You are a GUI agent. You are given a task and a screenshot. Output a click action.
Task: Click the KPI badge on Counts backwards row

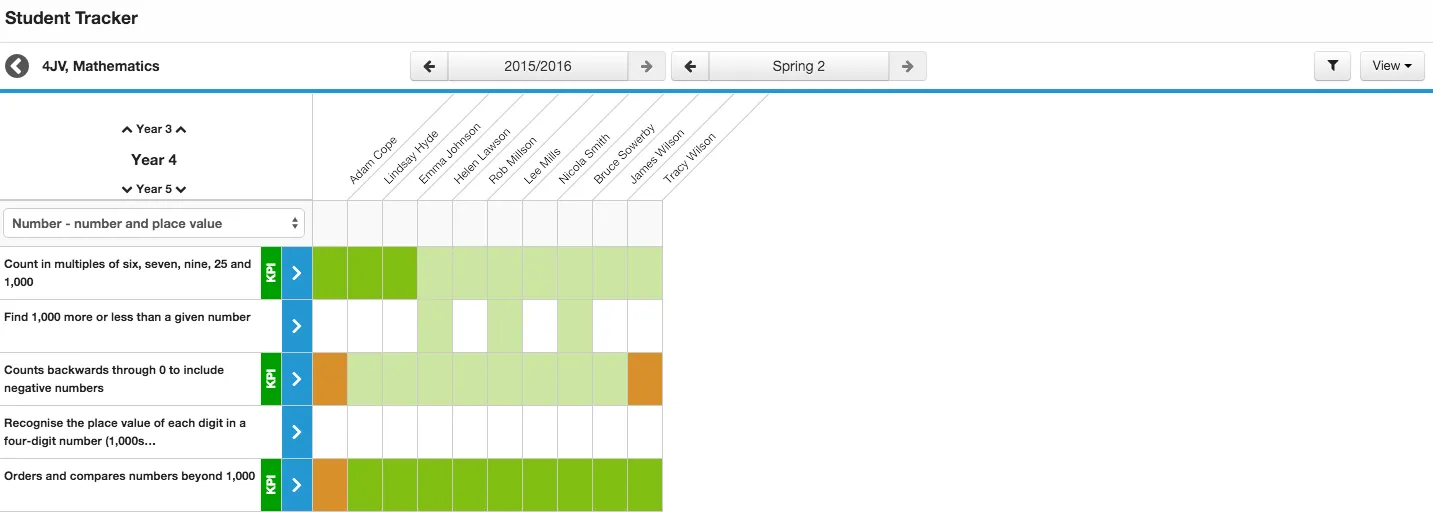click(271, 379)
